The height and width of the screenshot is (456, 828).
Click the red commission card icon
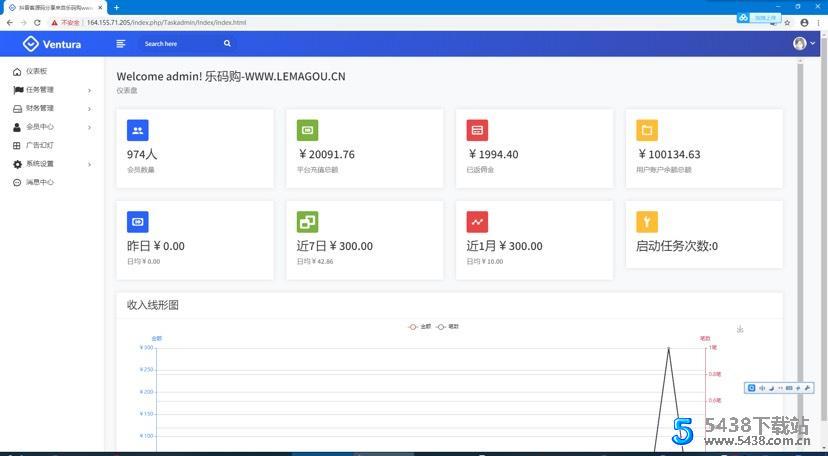(x=477, y=130)
